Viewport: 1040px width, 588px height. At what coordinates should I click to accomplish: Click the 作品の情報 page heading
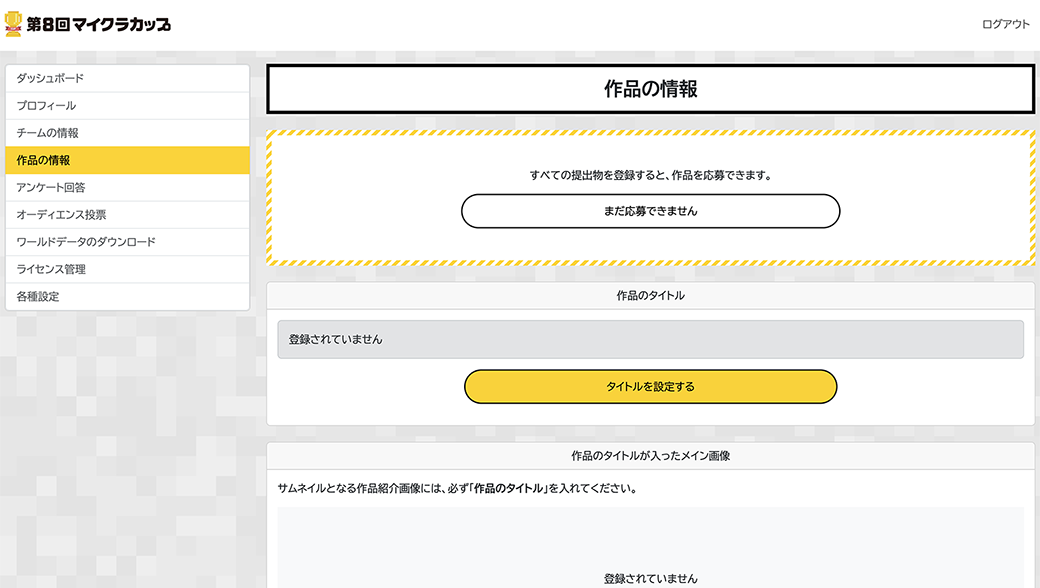(650, 89)
